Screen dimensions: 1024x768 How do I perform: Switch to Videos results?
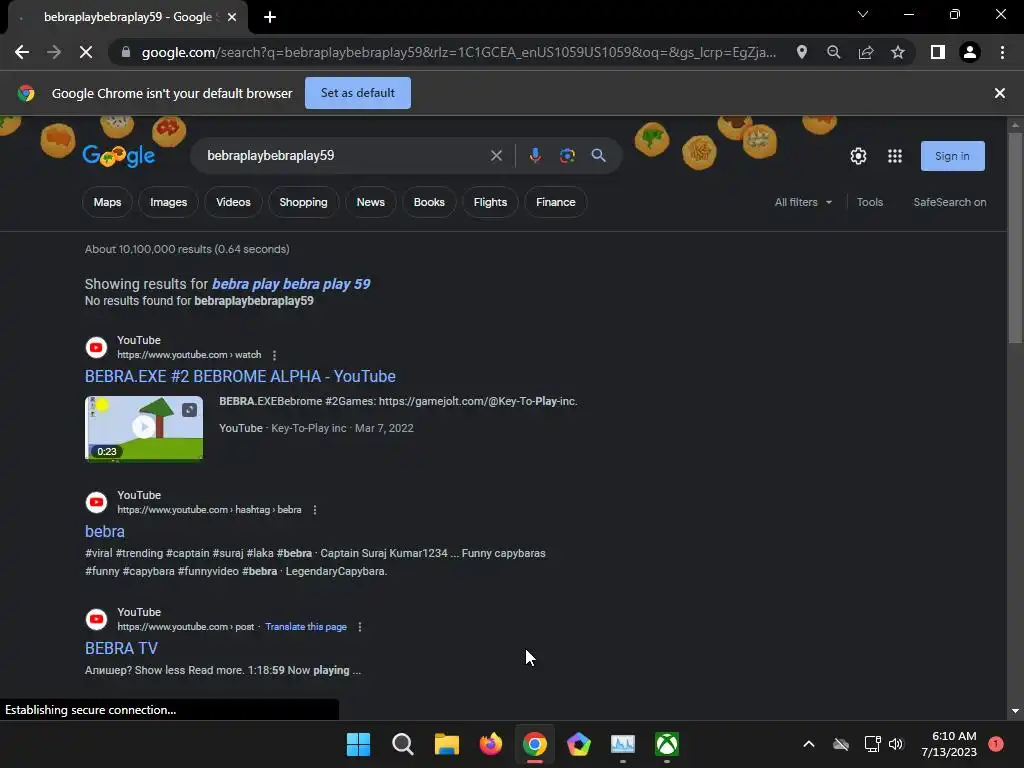coord(233,202)
